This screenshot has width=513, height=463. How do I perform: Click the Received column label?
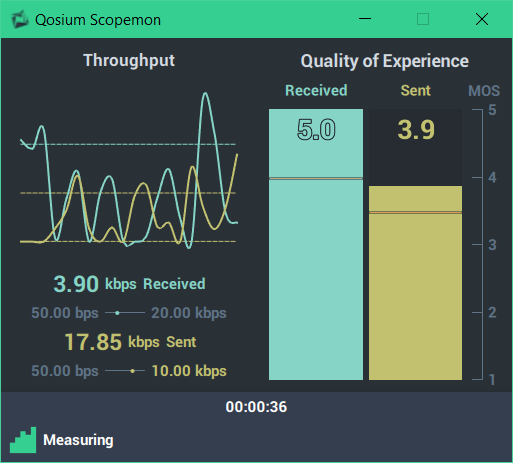[316, 91]
